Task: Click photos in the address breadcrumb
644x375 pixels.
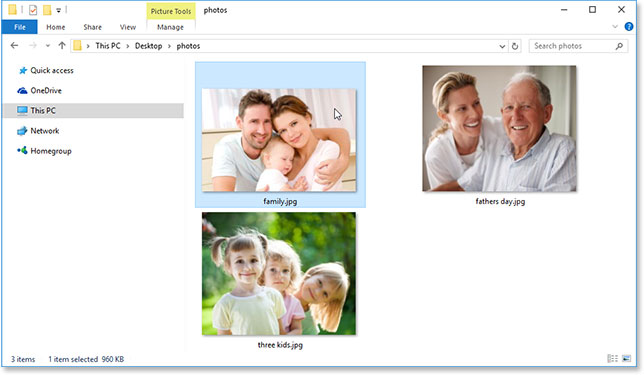Action: coord(189,46)
